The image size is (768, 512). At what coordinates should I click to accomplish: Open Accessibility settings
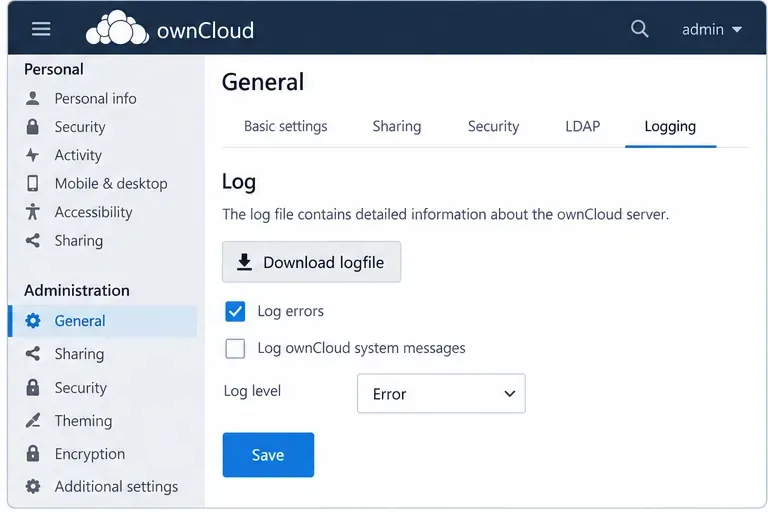[94, 212]
